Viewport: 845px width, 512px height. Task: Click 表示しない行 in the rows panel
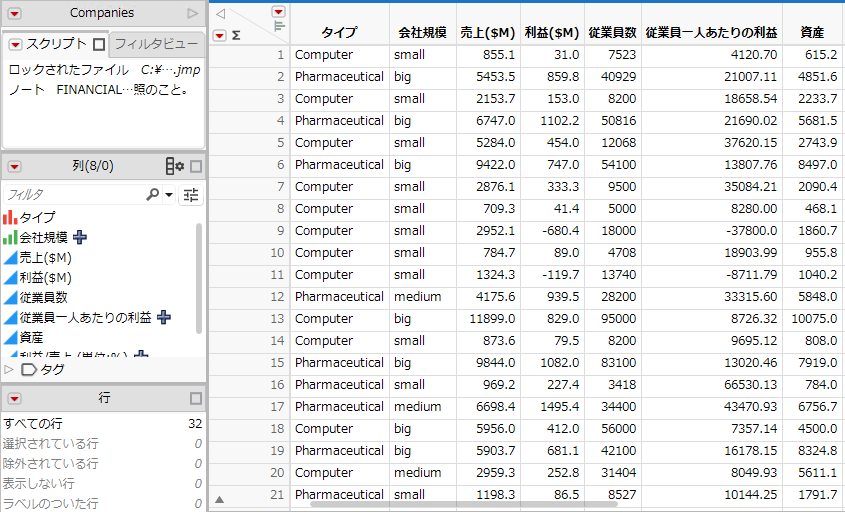coord(39,483)
